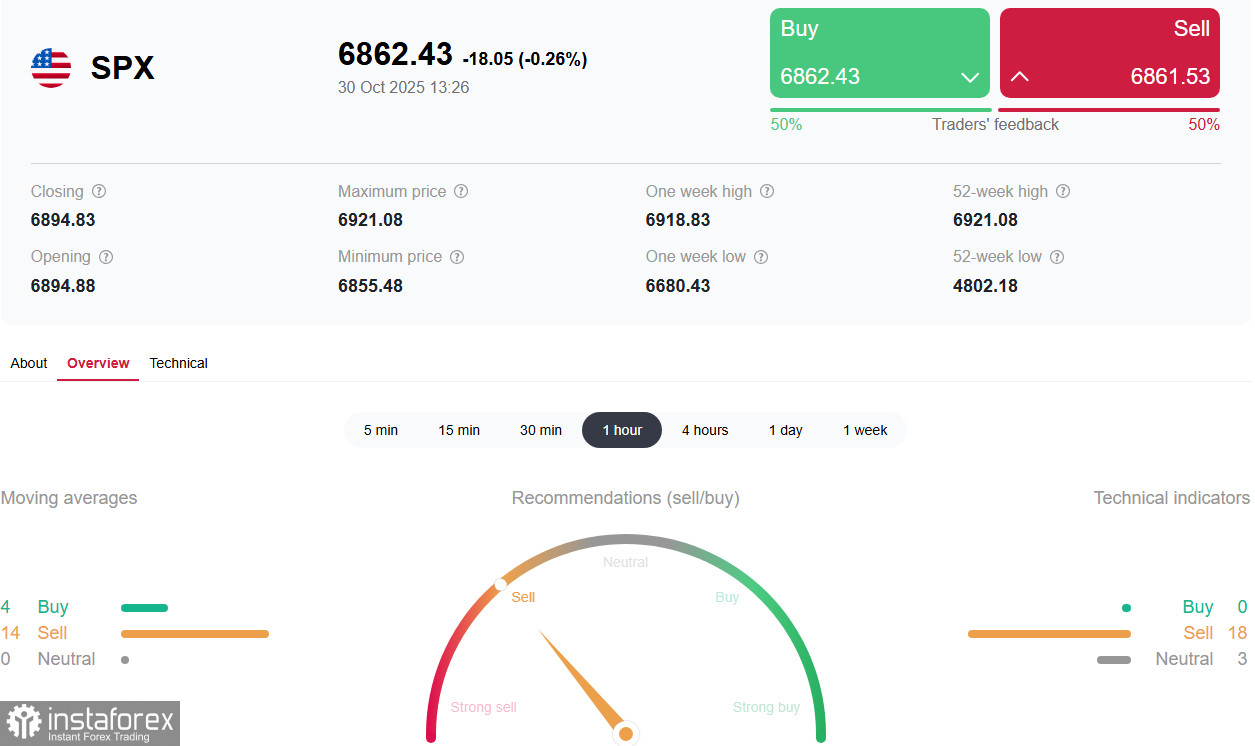This screenshot has width=1255, height=746.
Task: Click the Moving averages heading
Action: click(x=69, y=498)
